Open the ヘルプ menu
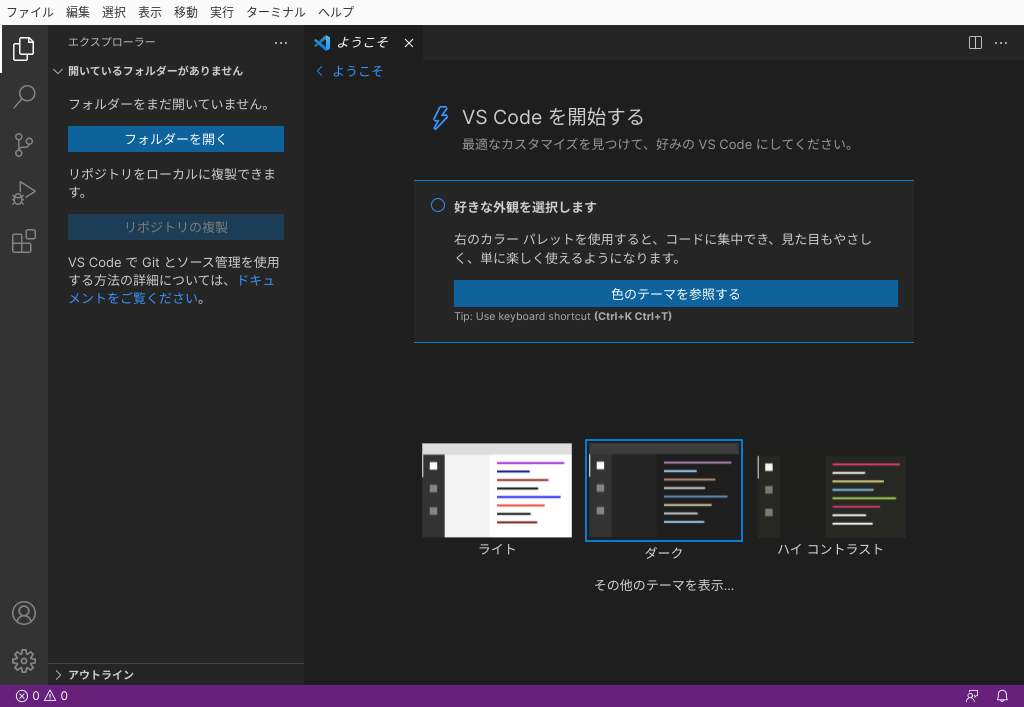This screenshot has height=707, width=1024. (336, 12)
